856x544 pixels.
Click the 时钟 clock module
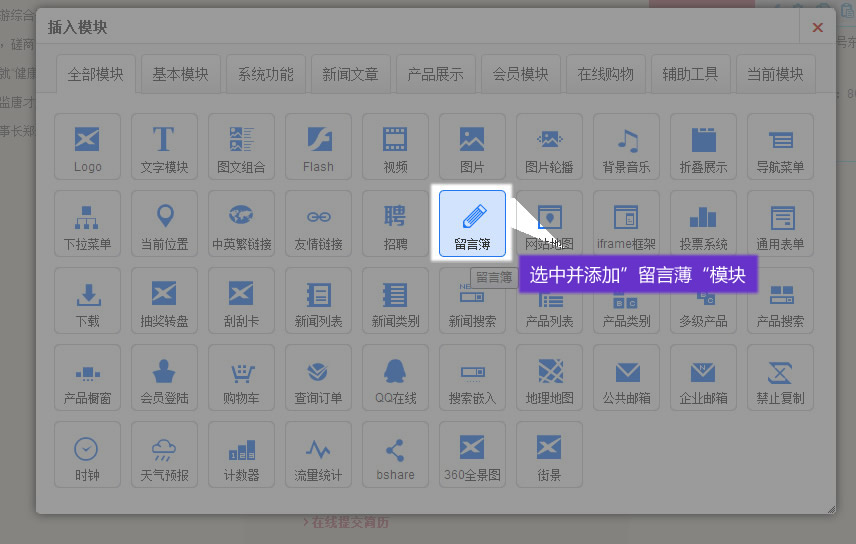tap(88, 454)
